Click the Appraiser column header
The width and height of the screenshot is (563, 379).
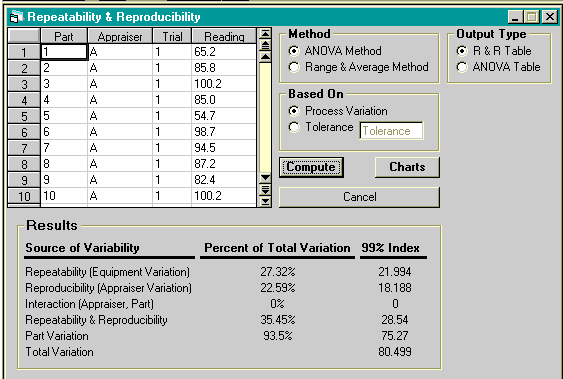[x=120, y=36]
